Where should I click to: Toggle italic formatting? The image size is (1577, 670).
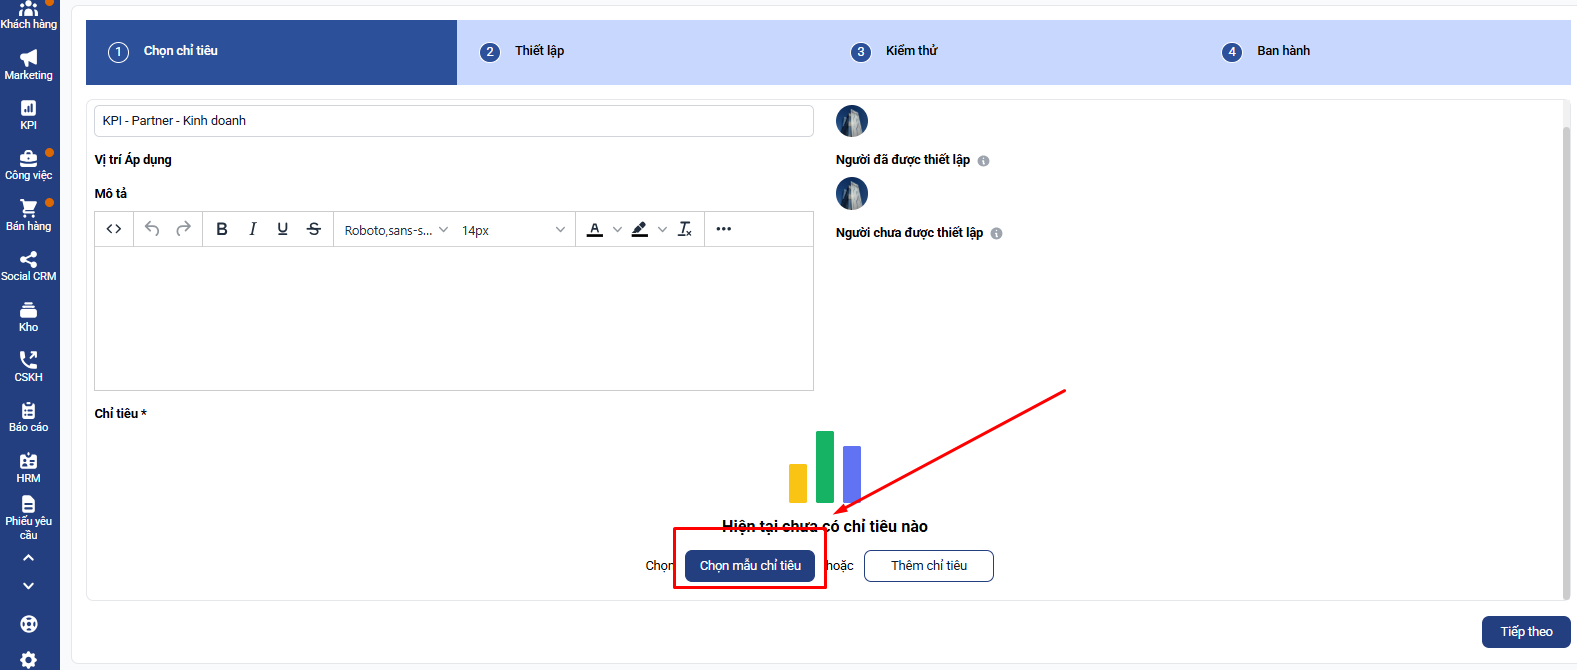[x=252, y=229]
